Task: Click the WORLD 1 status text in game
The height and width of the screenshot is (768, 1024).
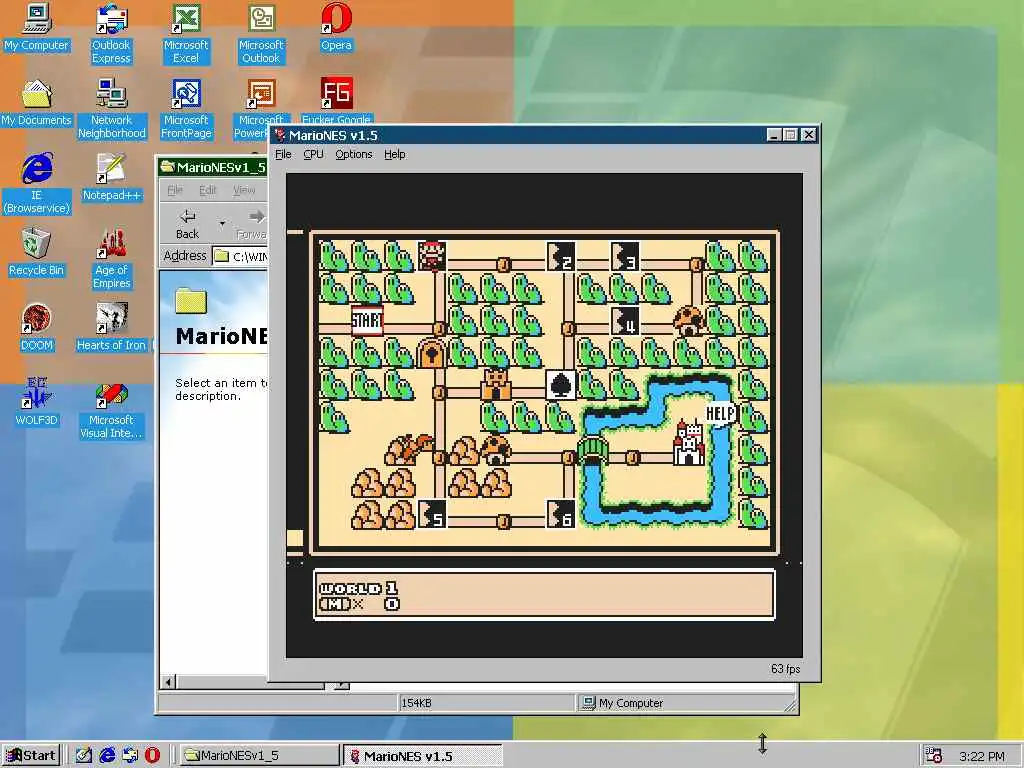Action: click(359, 588)
